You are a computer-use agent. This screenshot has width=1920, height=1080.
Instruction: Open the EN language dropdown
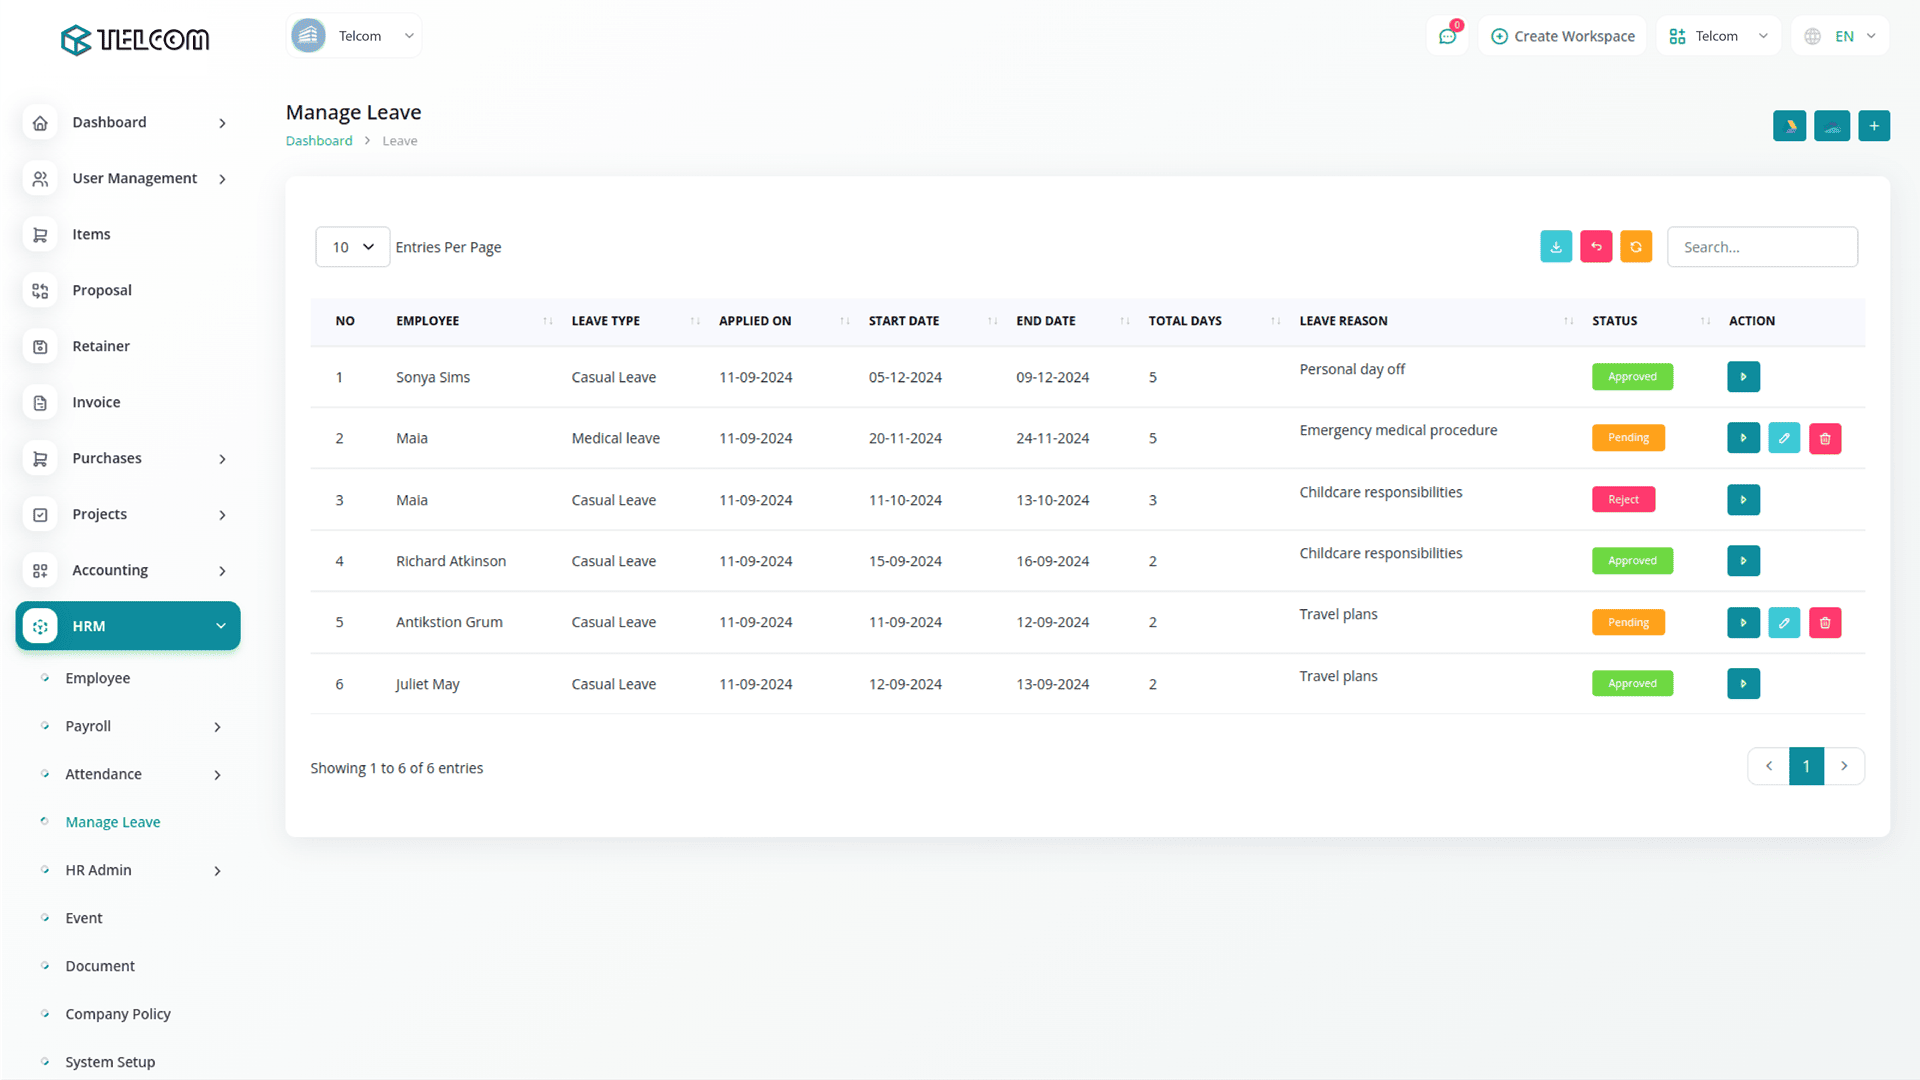[x=1842, y=36]
